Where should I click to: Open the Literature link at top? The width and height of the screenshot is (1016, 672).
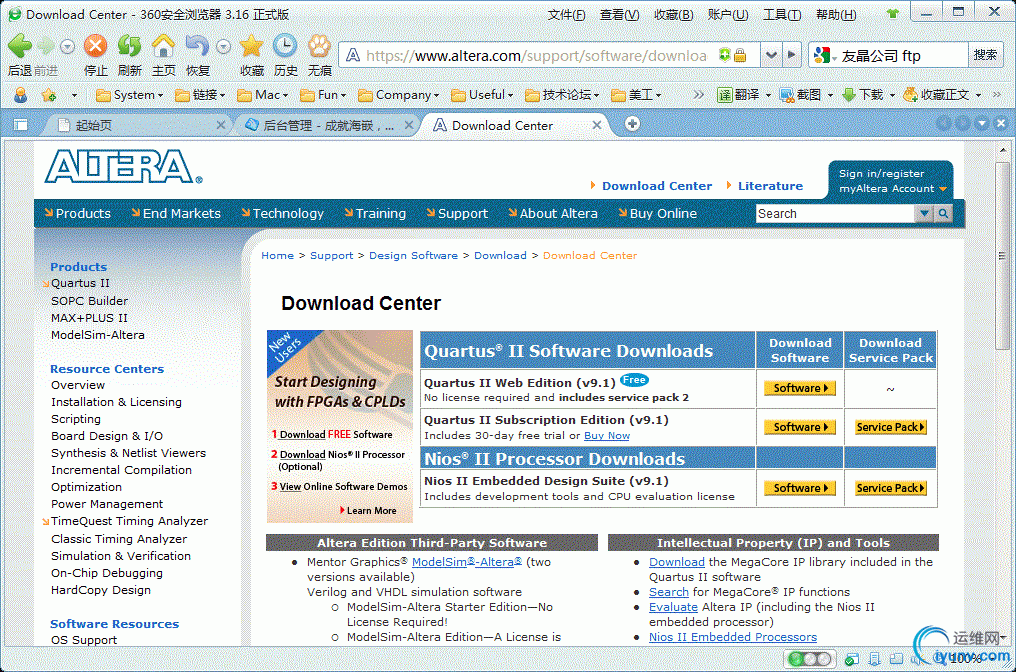point(770,186)
